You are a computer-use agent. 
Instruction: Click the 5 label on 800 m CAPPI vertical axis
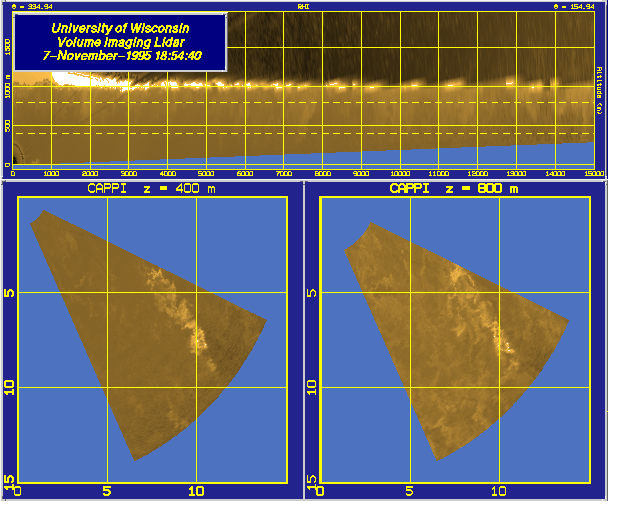click(x=312, y=293)
